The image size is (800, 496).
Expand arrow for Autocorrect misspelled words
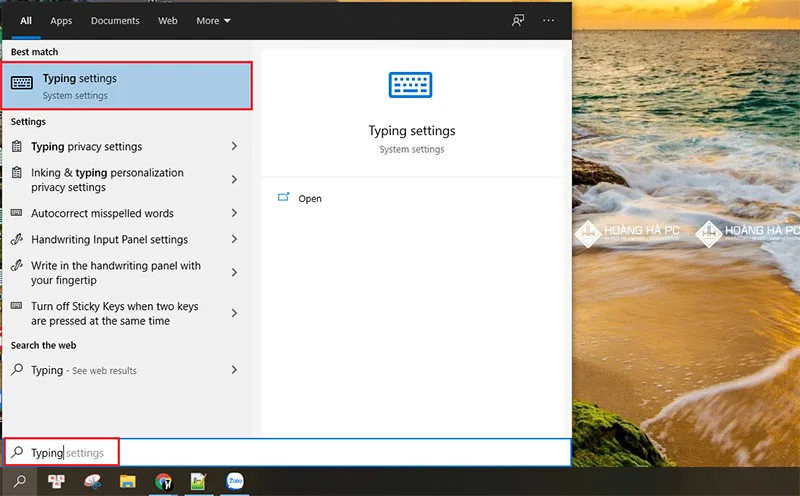click(234, 213)
